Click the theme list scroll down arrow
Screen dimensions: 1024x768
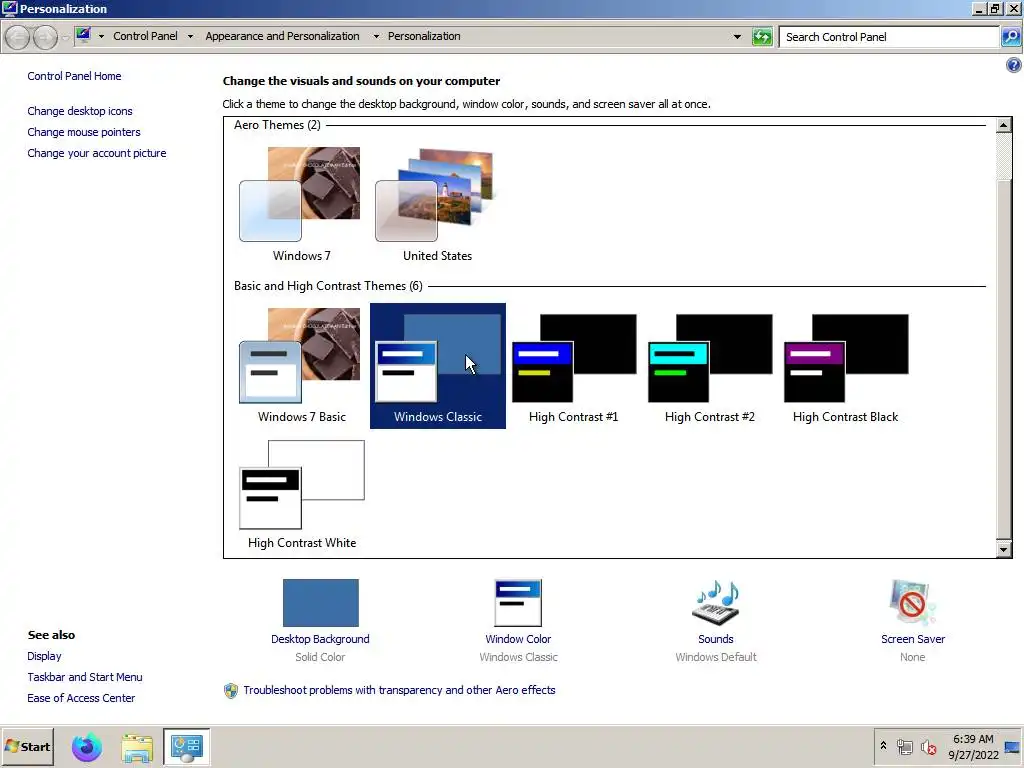click(x=1004, y=549)
